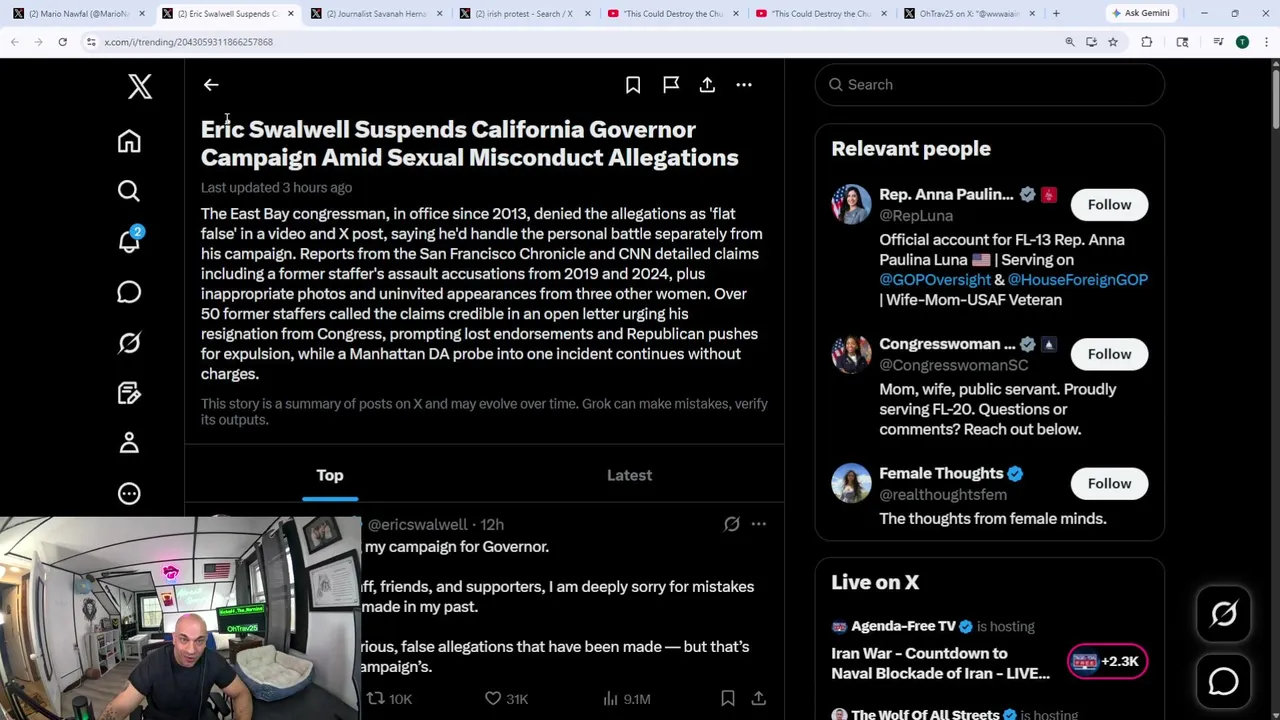Switch to first This Could Destroy YouTube tab
Viewport: 1280px width, 720px height.
pyautogui.click(x=671, y=13)
